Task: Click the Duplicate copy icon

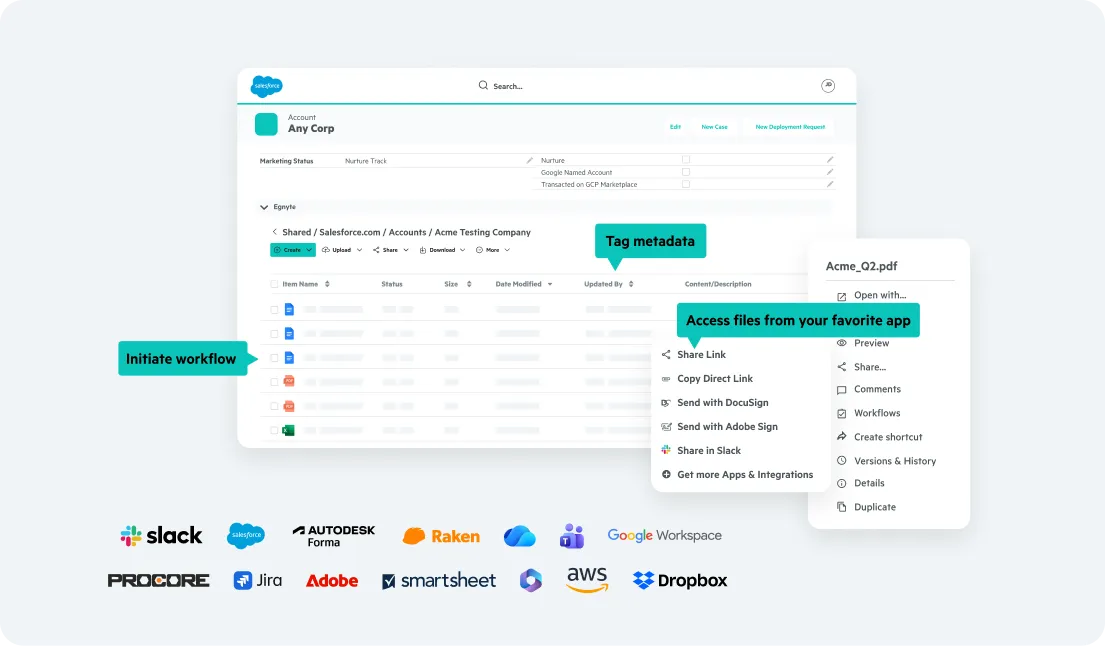Action: coord(841,507)
